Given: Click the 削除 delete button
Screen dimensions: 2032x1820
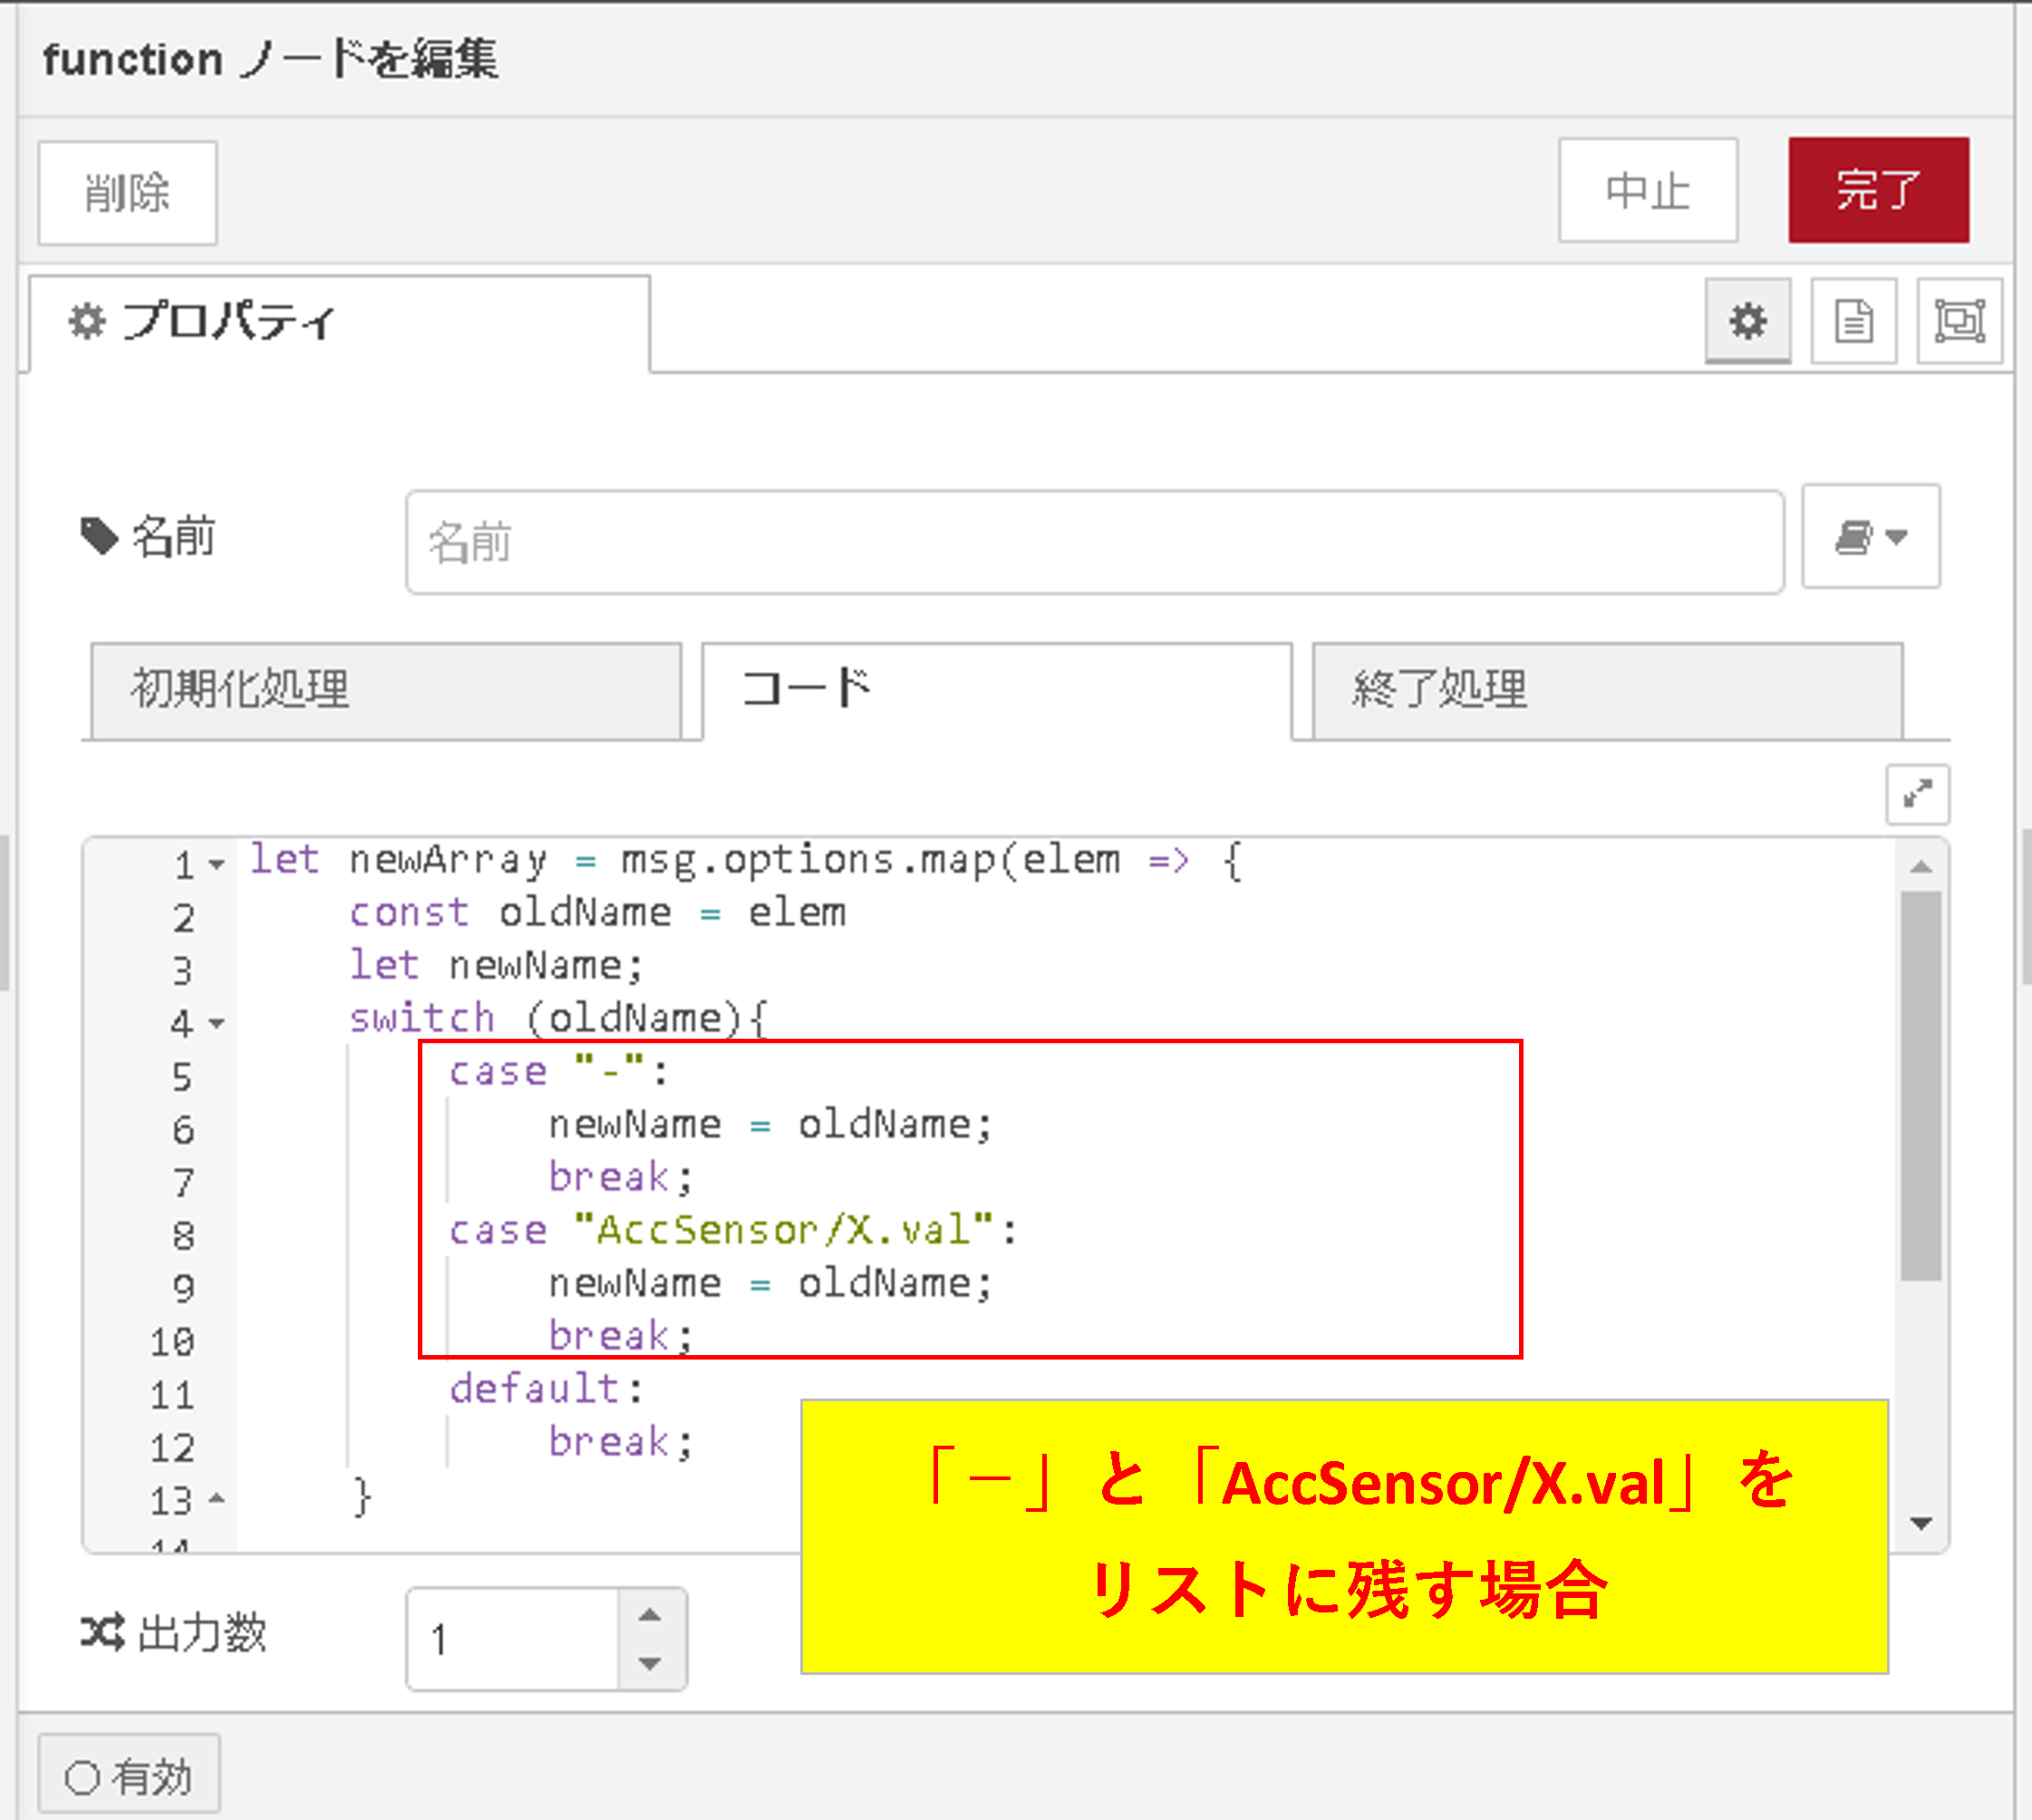Looking at the screenshot, I should [127, 192].
